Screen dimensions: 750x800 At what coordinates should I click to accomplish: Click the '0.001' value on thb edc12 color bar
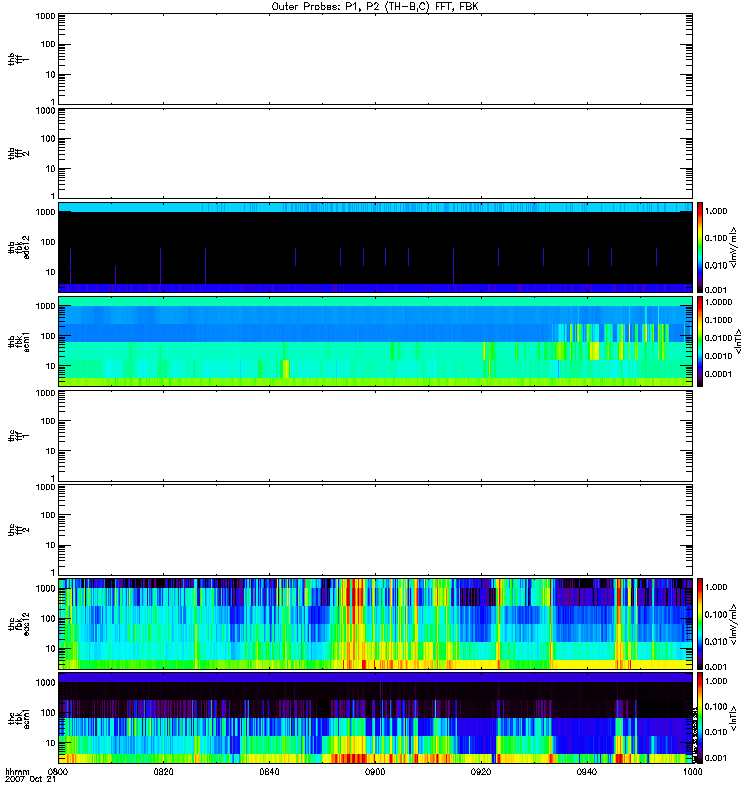pos(716,290)
